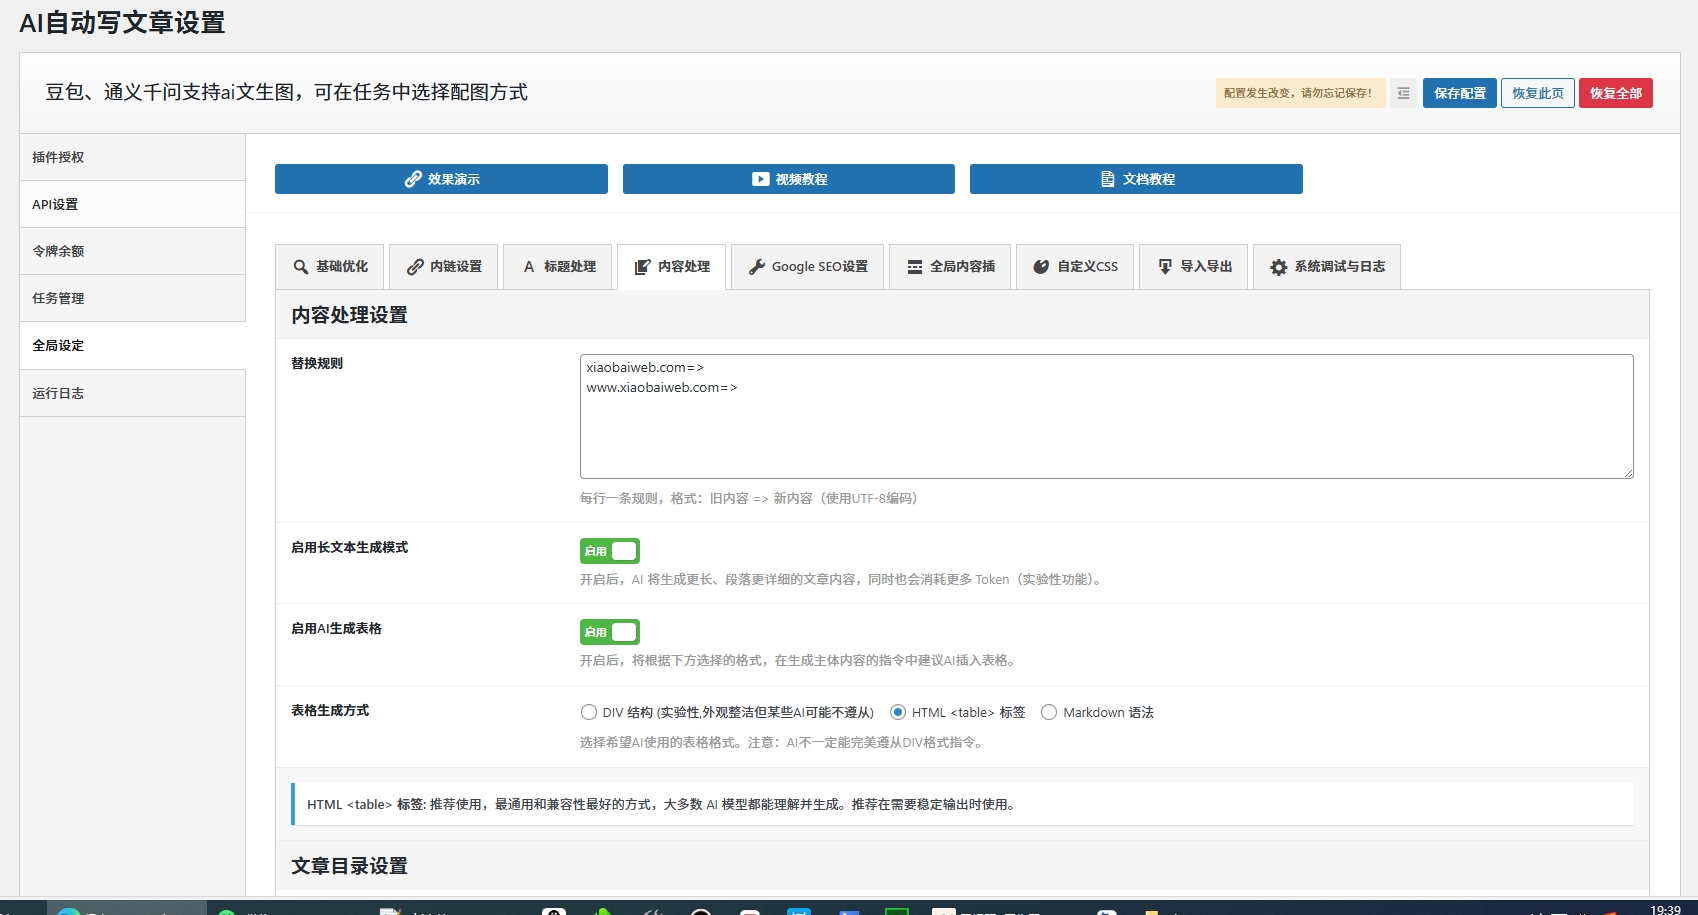Open the 文档教程 documentation button
The width and height of the screenshot is (1698, 915).
[1136, 179]
